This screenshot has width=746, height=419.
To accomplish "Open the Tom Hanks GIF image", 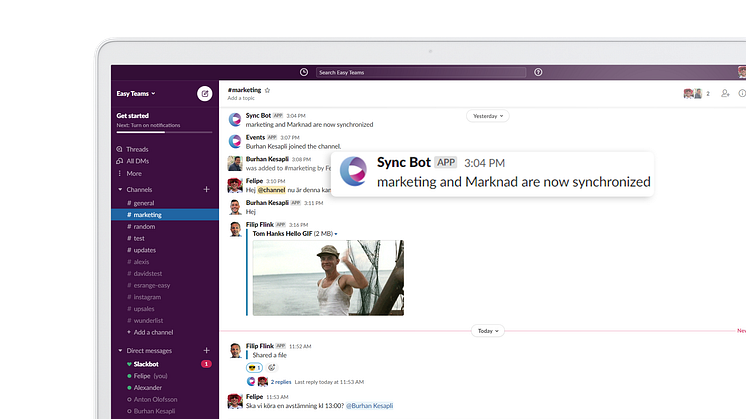I will point(328,278).
